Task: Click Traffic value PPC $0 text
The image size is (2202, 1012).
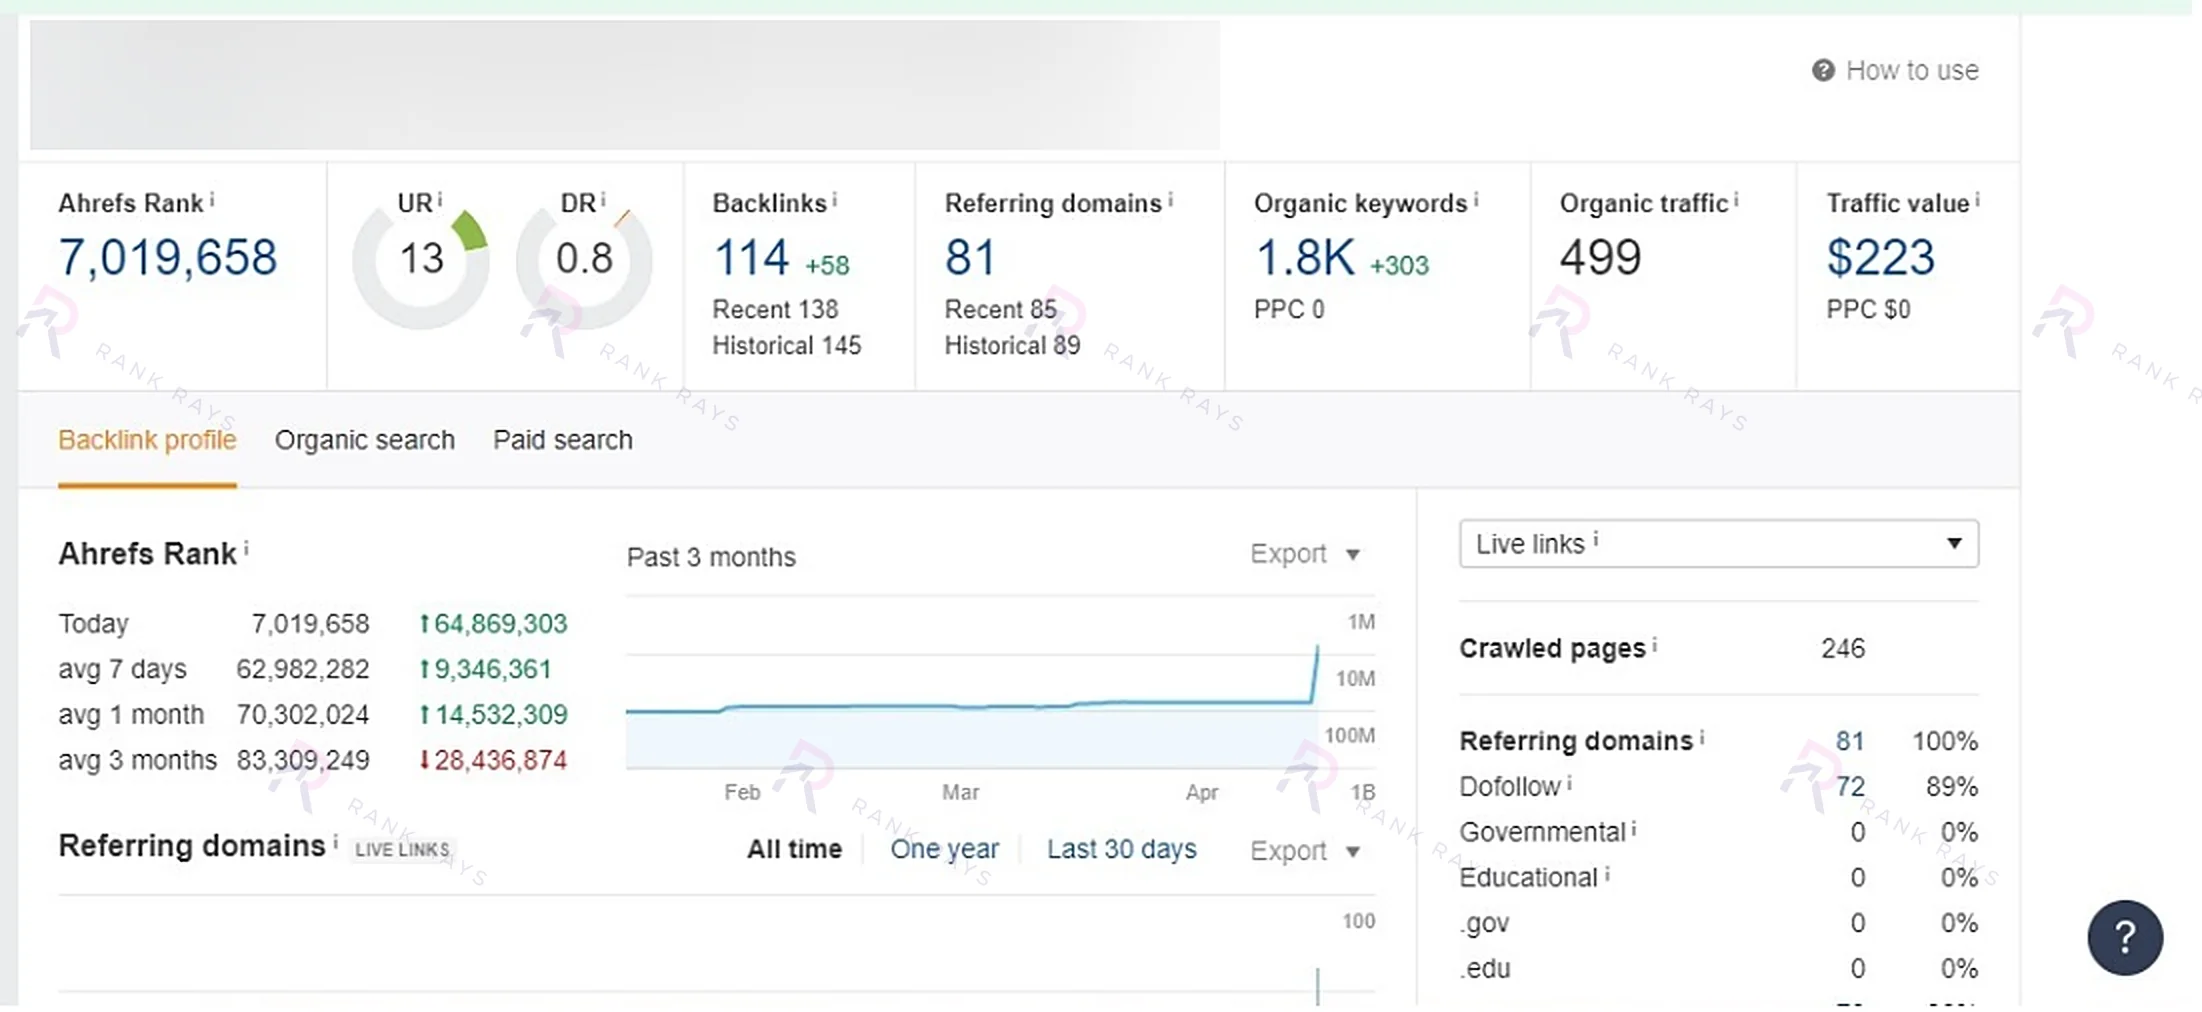Action: [x=1868, y=310]
